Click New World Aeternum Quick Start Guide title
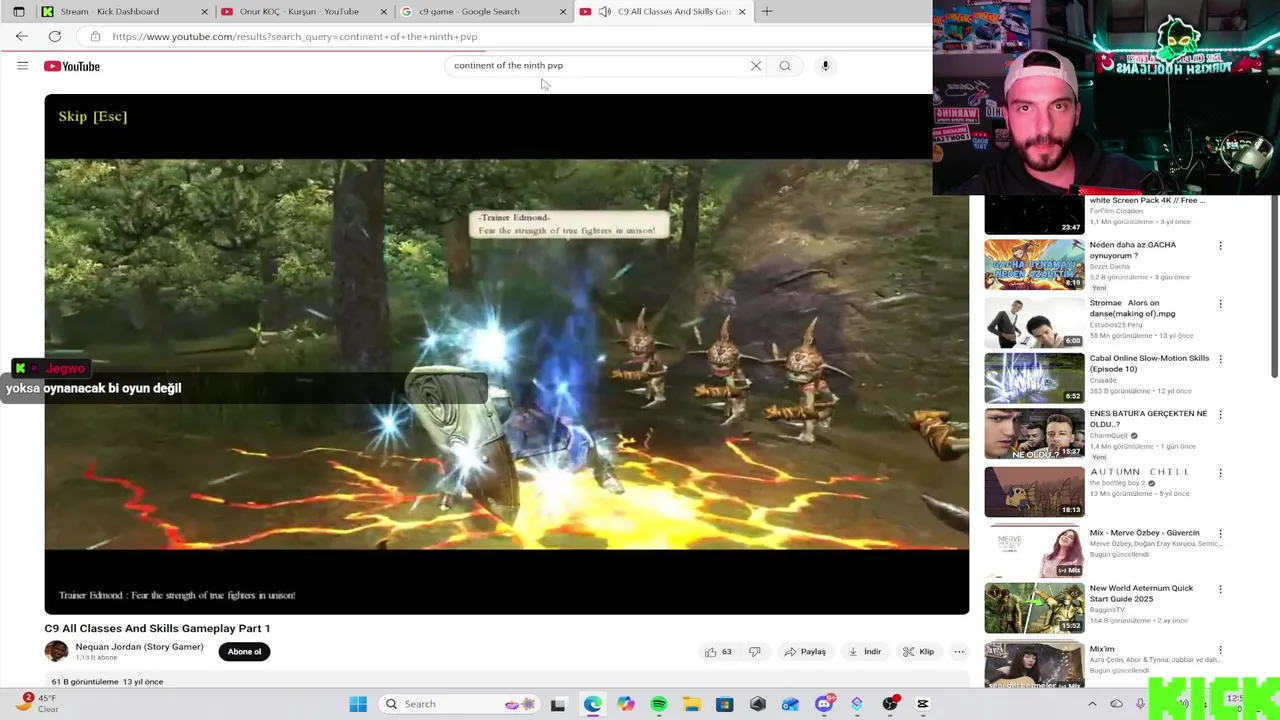The width and height of the screenshot is (1280, 720). 1141,594
